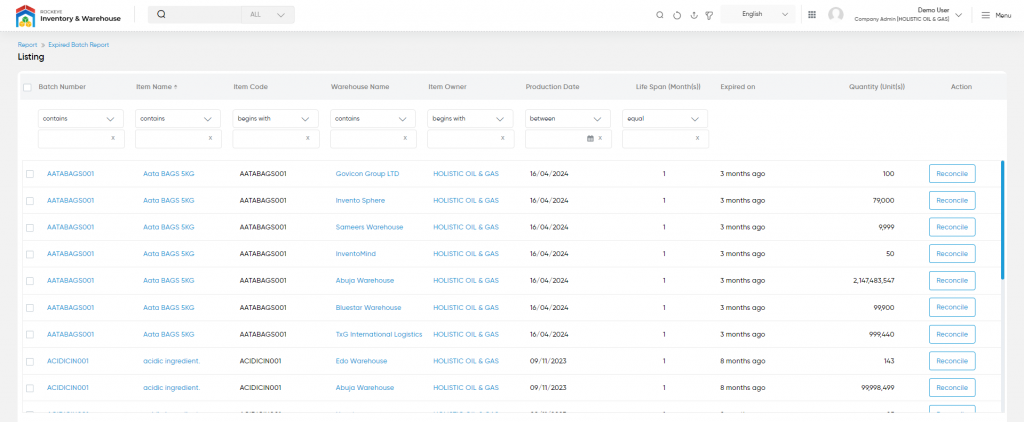The image size is (1024, 422).
Task: Click the export/download icon in the header
Action: click(x=694, y=15)
